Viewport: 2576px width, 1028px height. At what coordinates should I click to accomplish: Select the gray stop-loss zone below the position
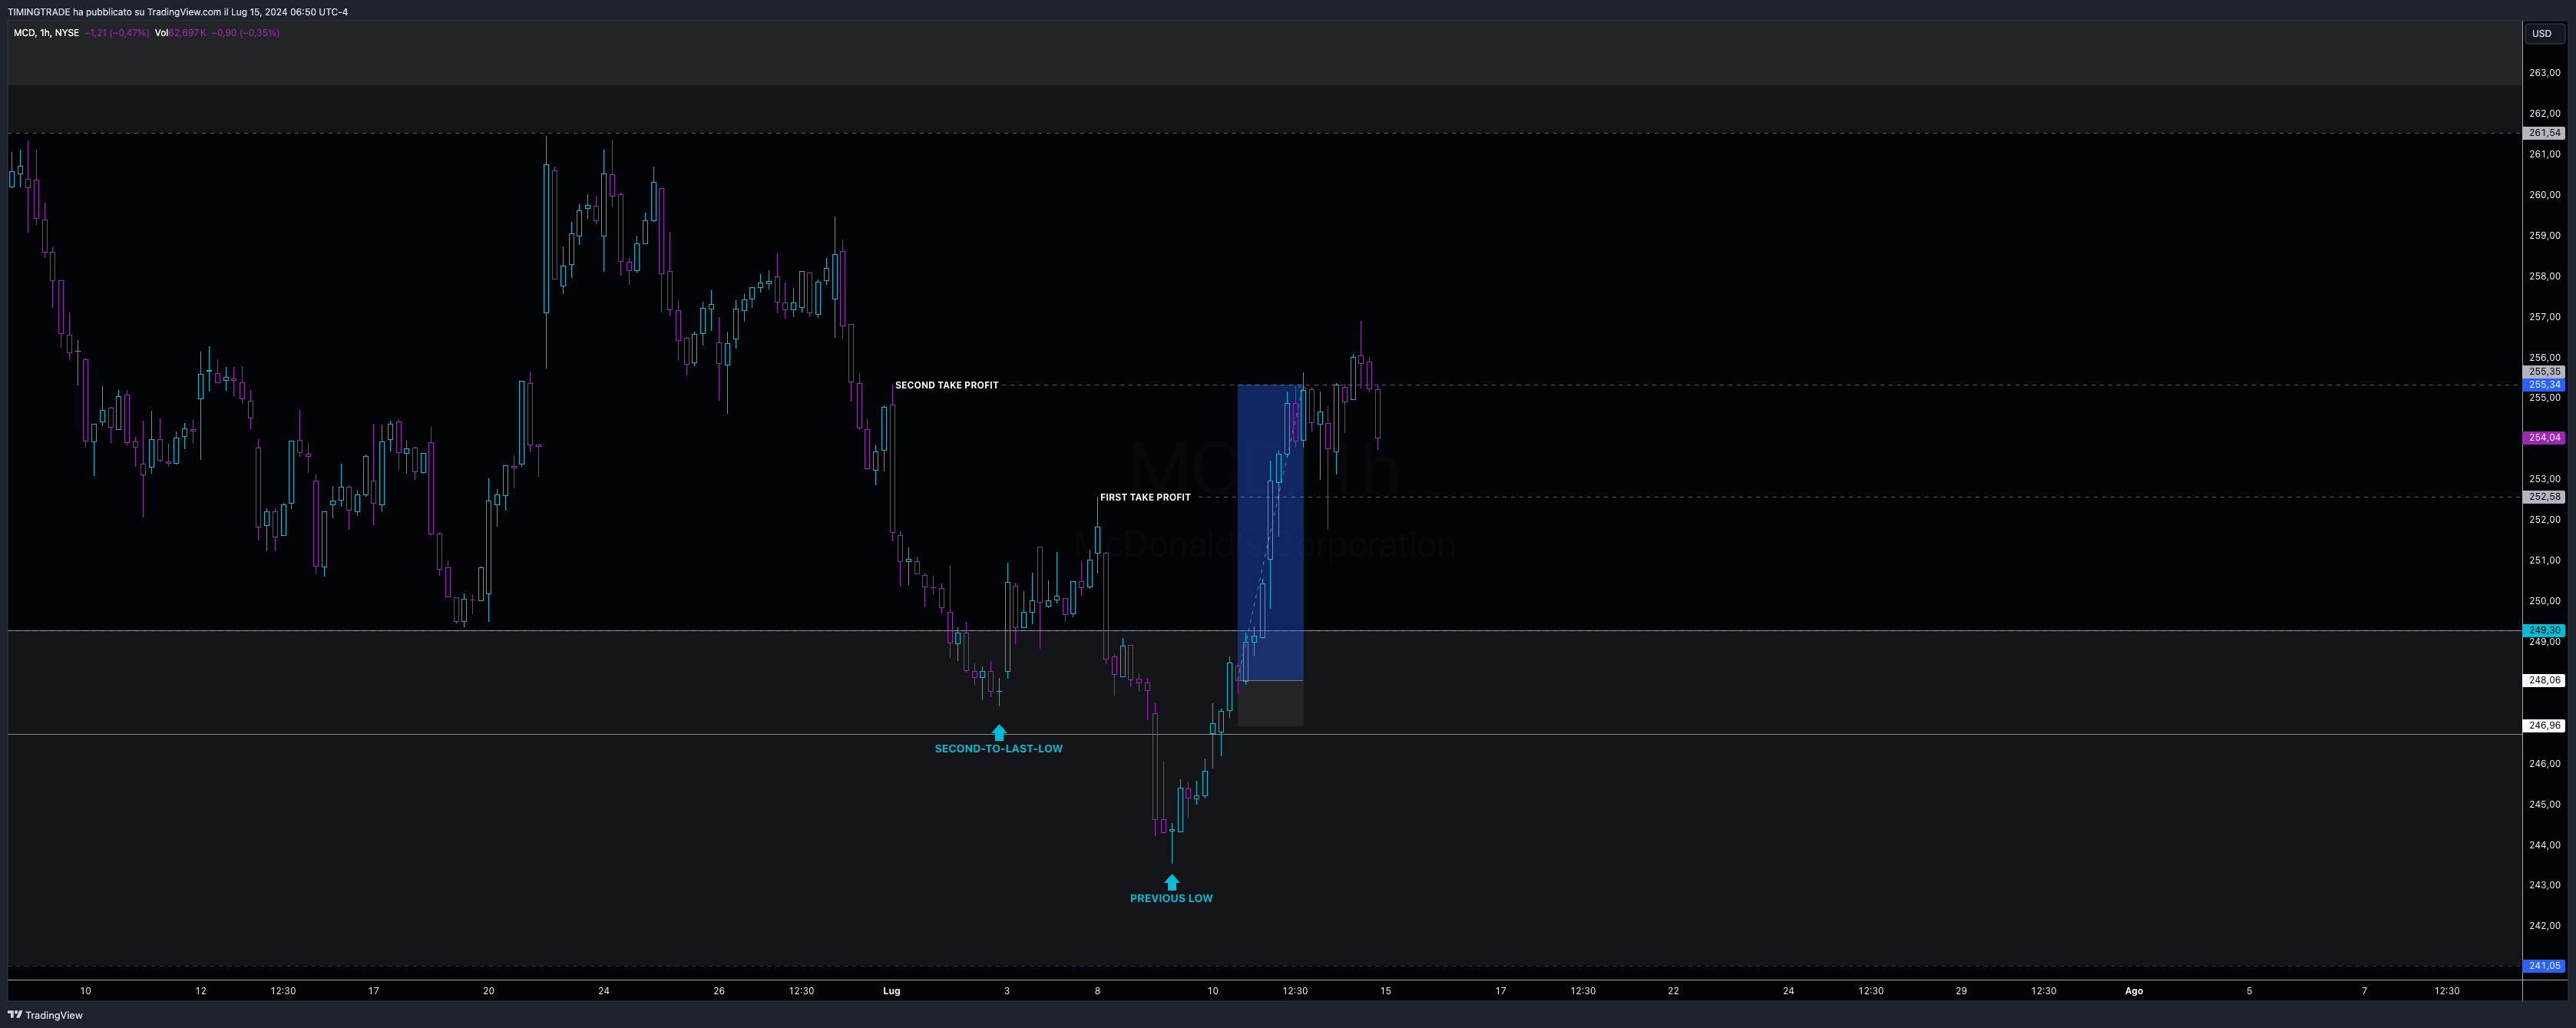[x=1270, y=703]
